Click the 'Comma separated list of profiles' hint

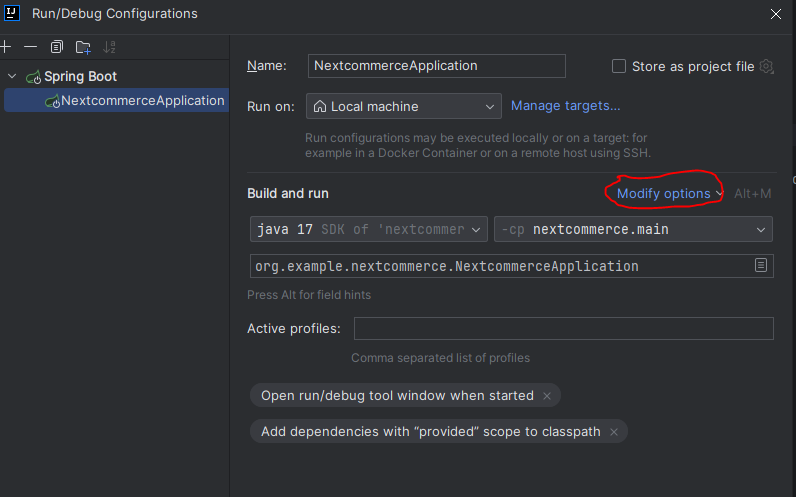point(440,358)
